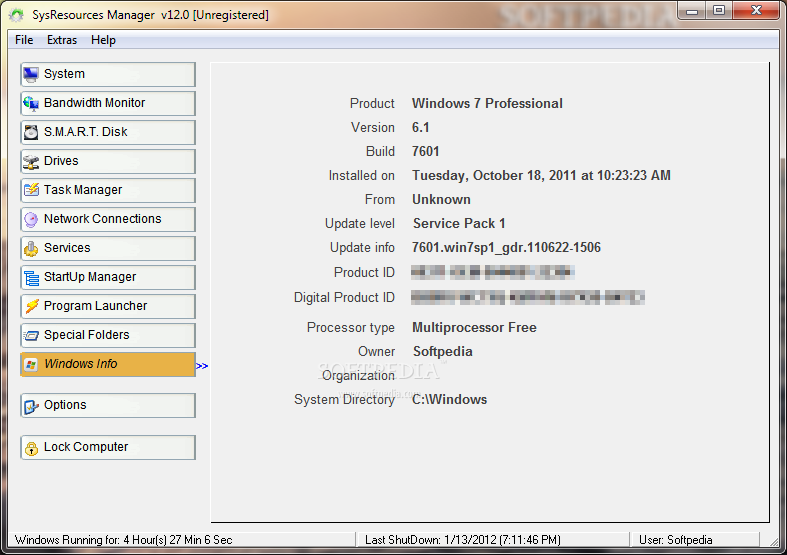787x555 pixels.
Task: Select the product name Windows 7 Professional
Action: pos(487,103)
